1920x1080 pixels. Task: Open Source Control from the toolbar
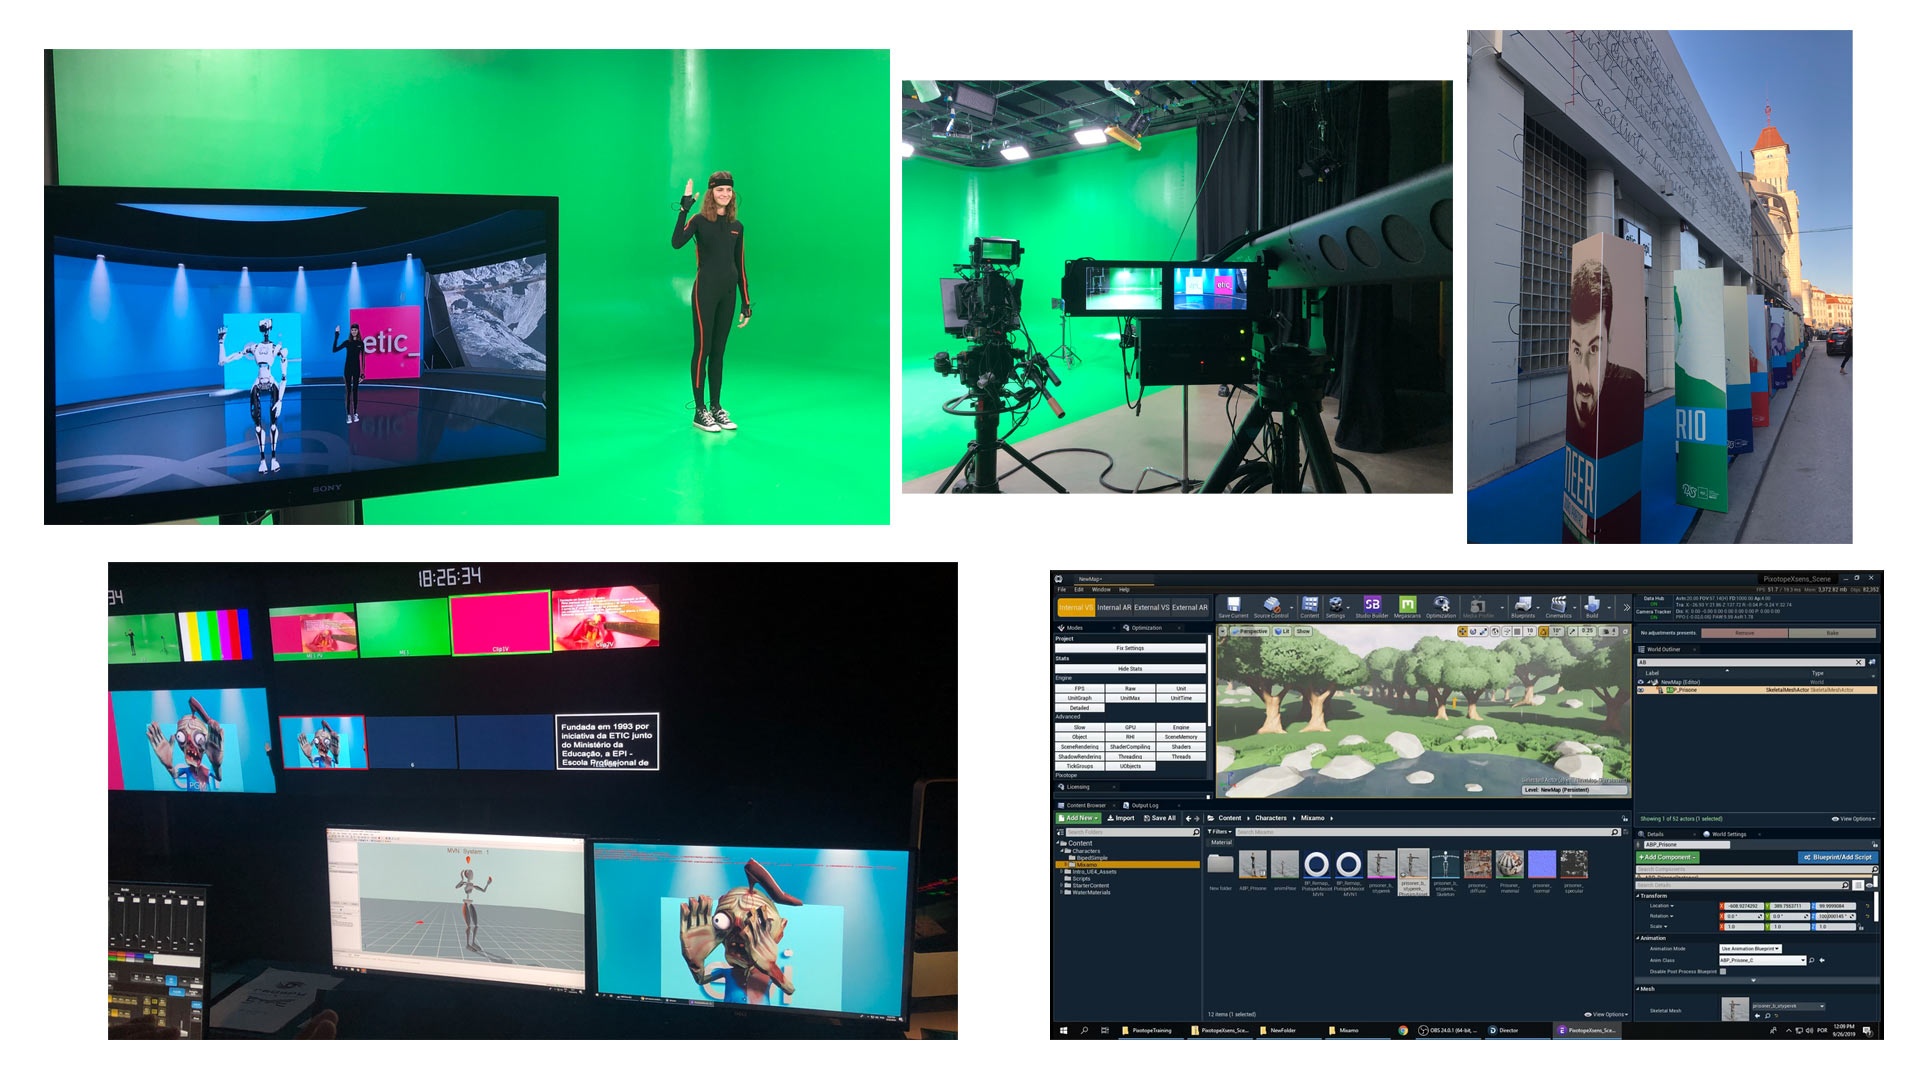tap(1270, 606)
